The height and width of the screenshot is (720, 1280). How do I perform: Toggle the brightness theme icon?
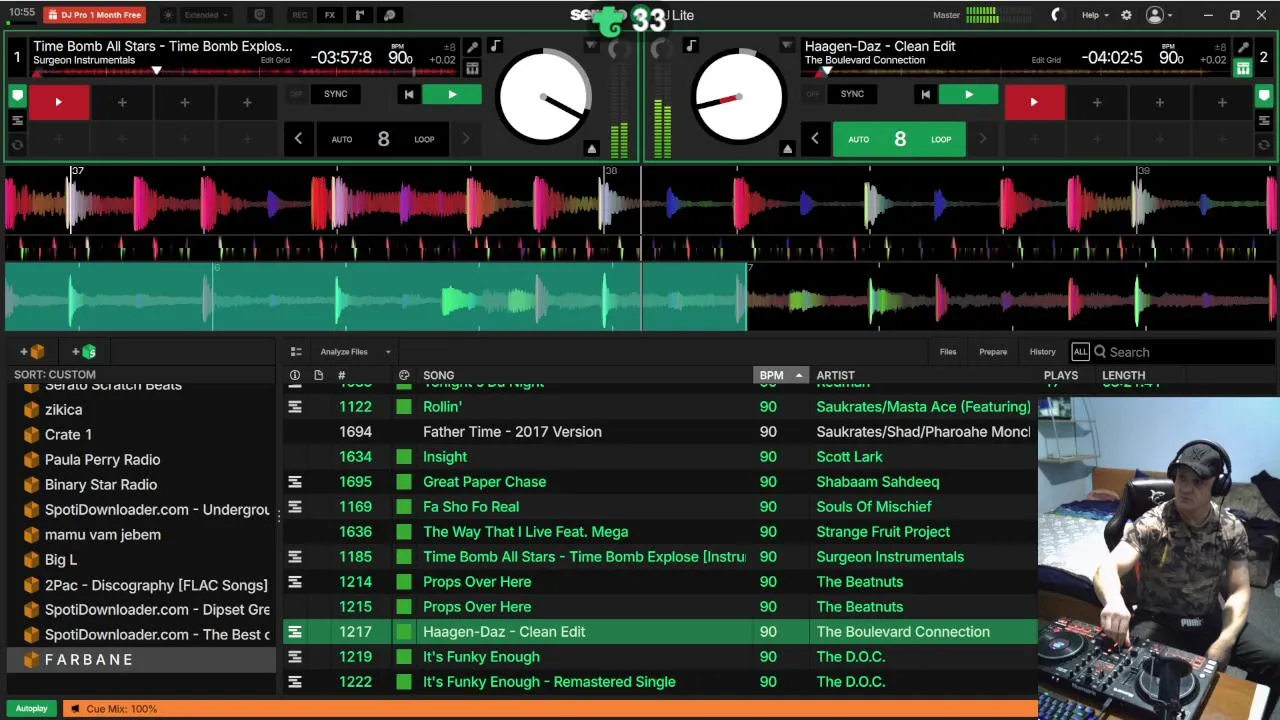coord(167,15)
